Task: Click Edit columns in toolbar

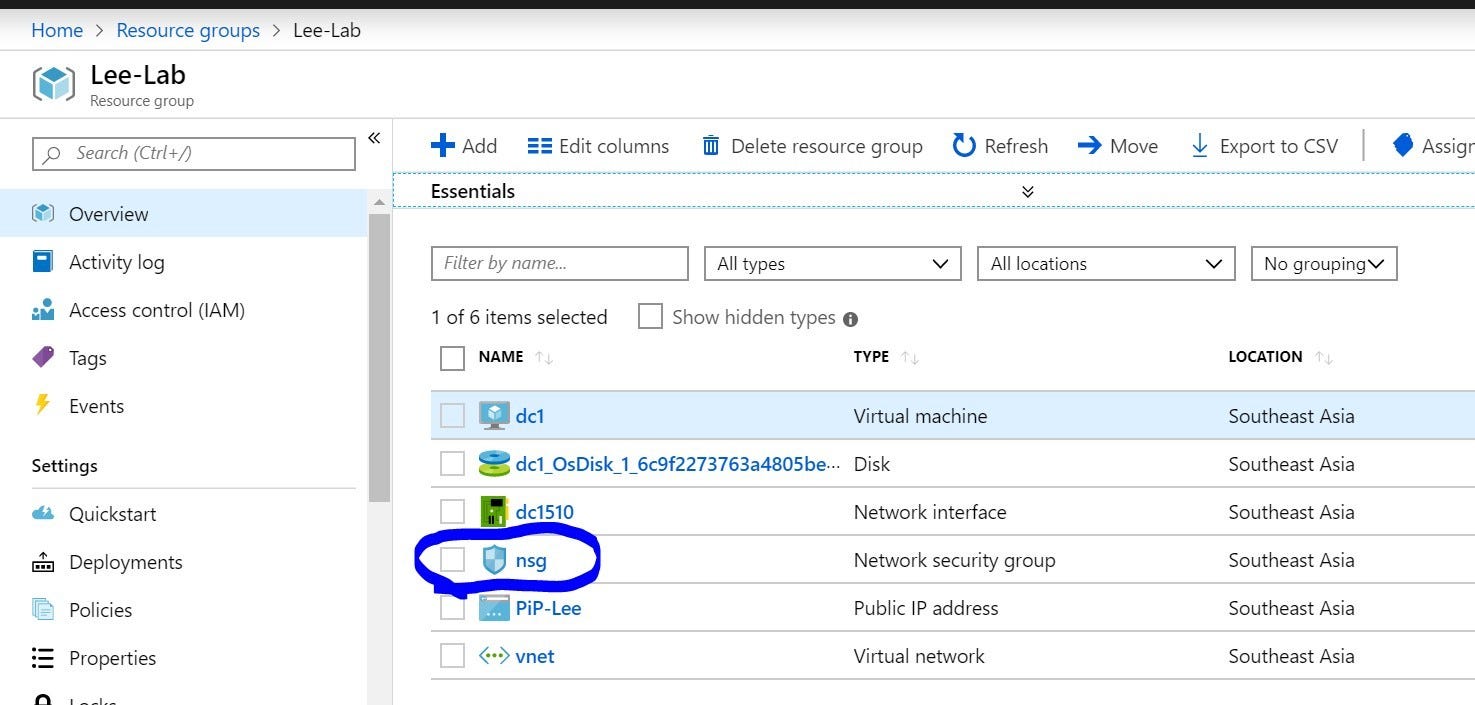Action: tap(598, 146)
